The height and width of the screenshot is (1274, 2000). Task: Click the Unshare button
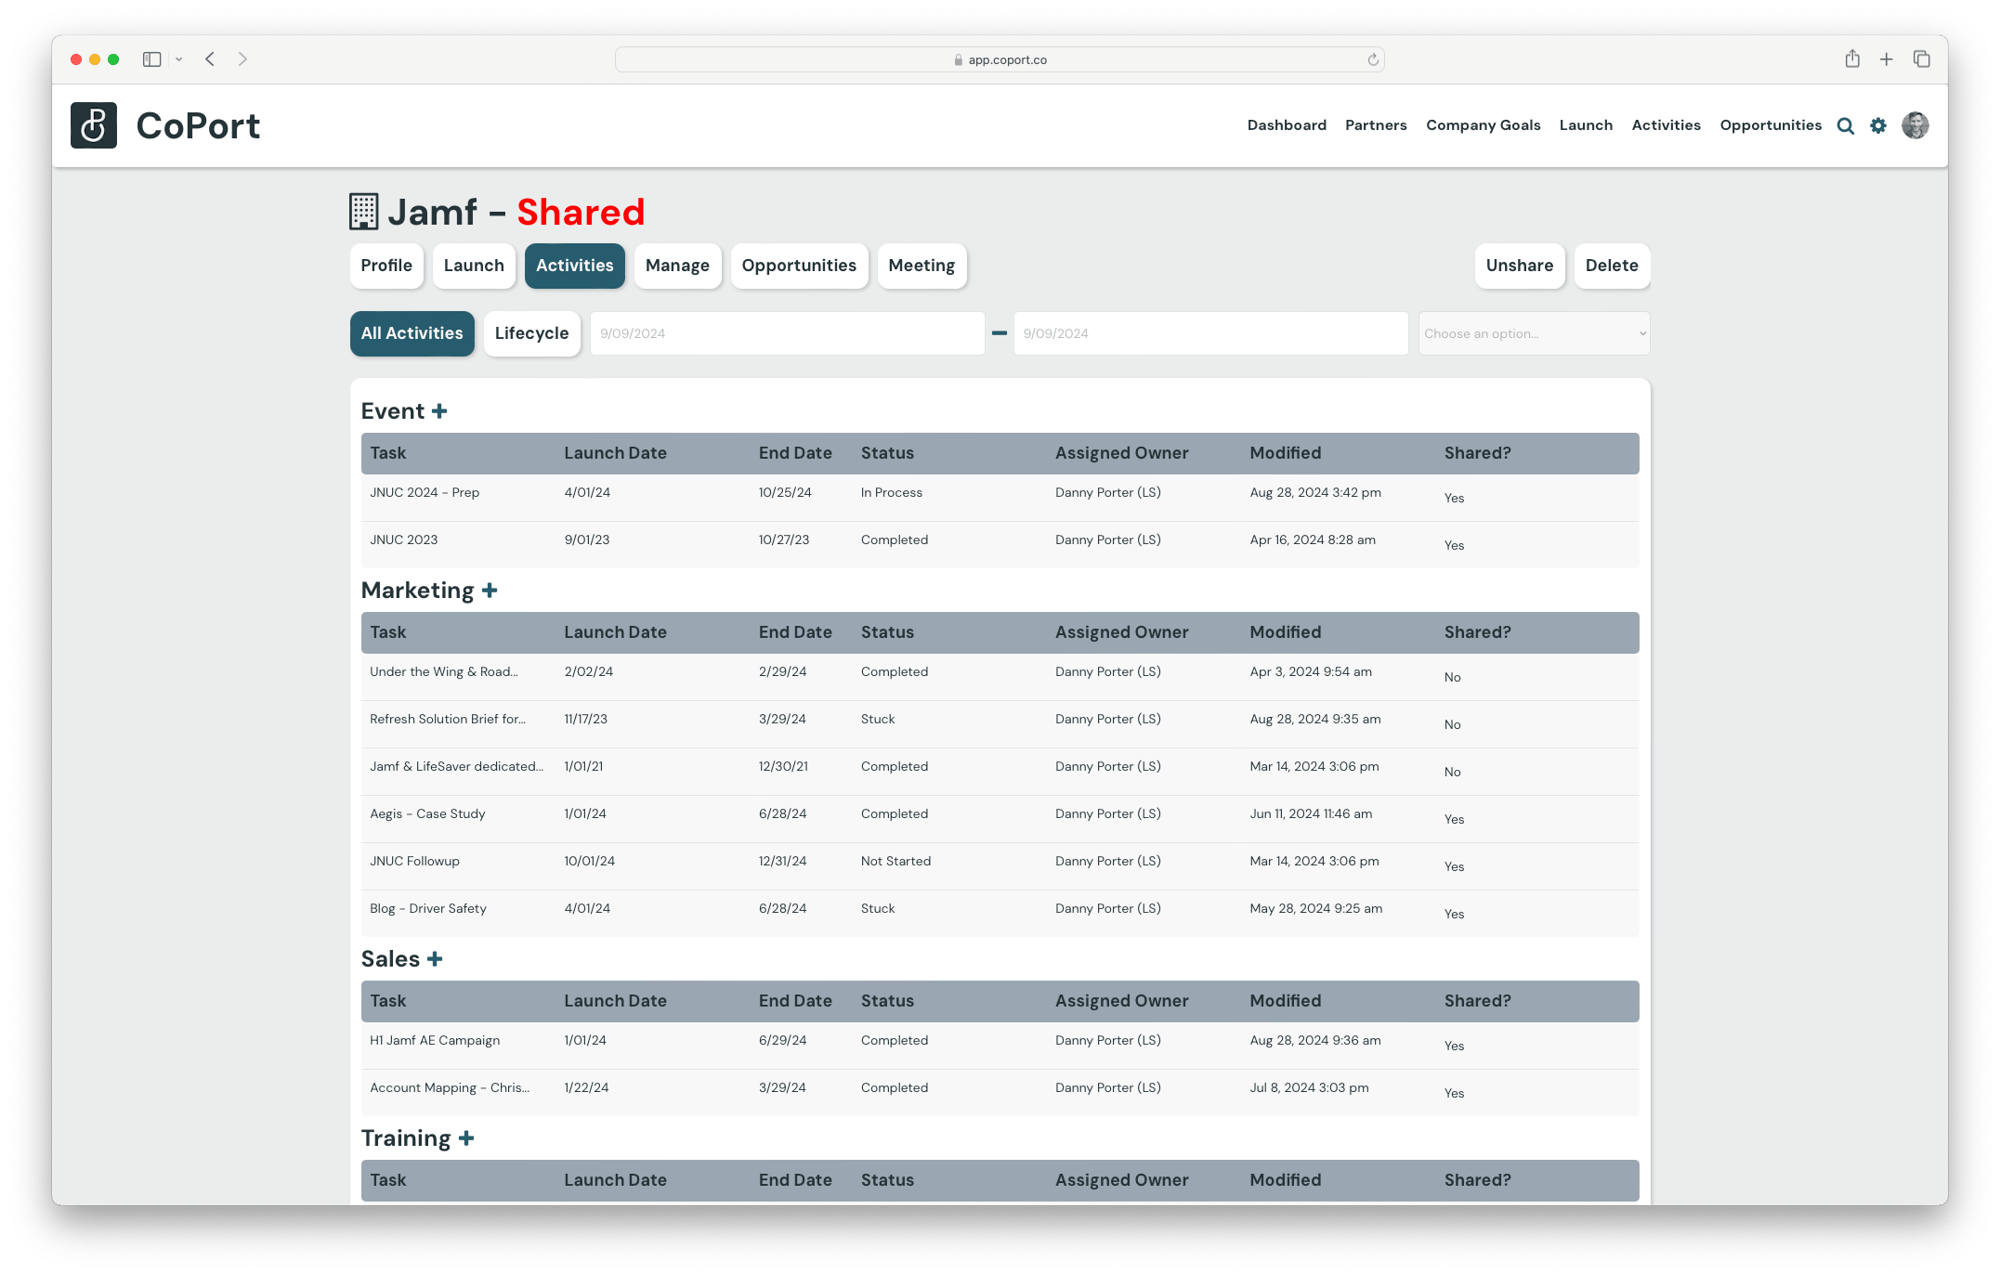click(x=1519, y=265)
